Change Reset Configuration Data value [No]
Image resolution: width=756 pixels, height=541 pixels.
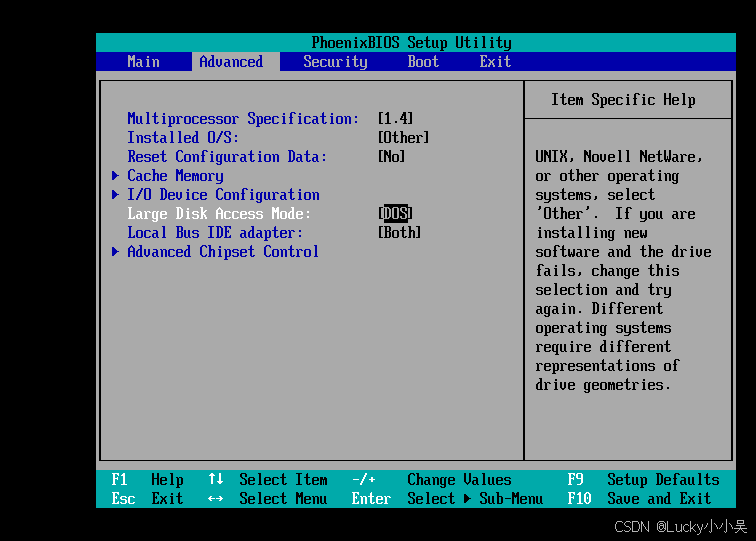(x=391, y=156)
